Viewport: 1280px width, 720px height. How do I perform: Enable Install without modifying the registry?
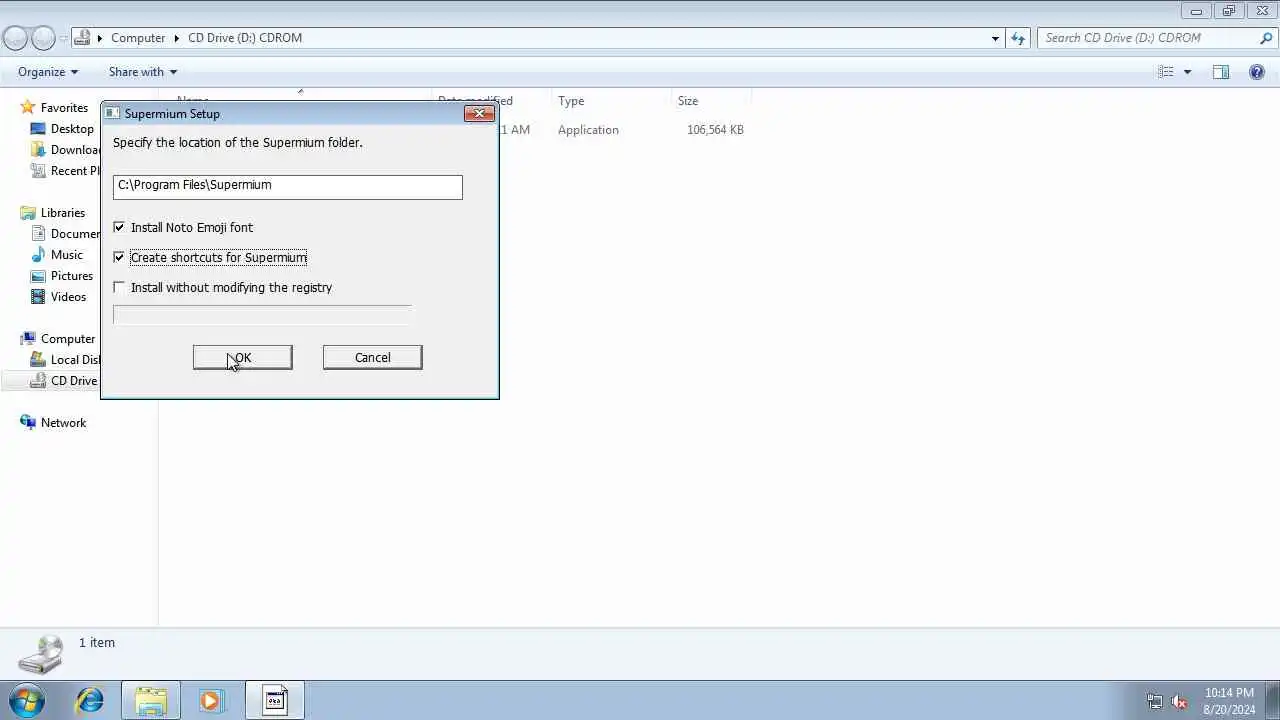point(119,287)
